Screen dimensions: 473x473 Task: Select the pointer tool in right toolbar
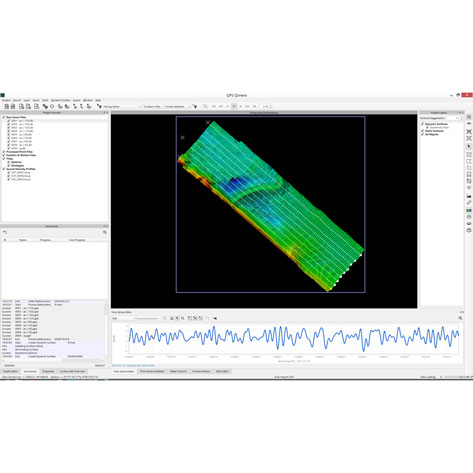point(469,146)
